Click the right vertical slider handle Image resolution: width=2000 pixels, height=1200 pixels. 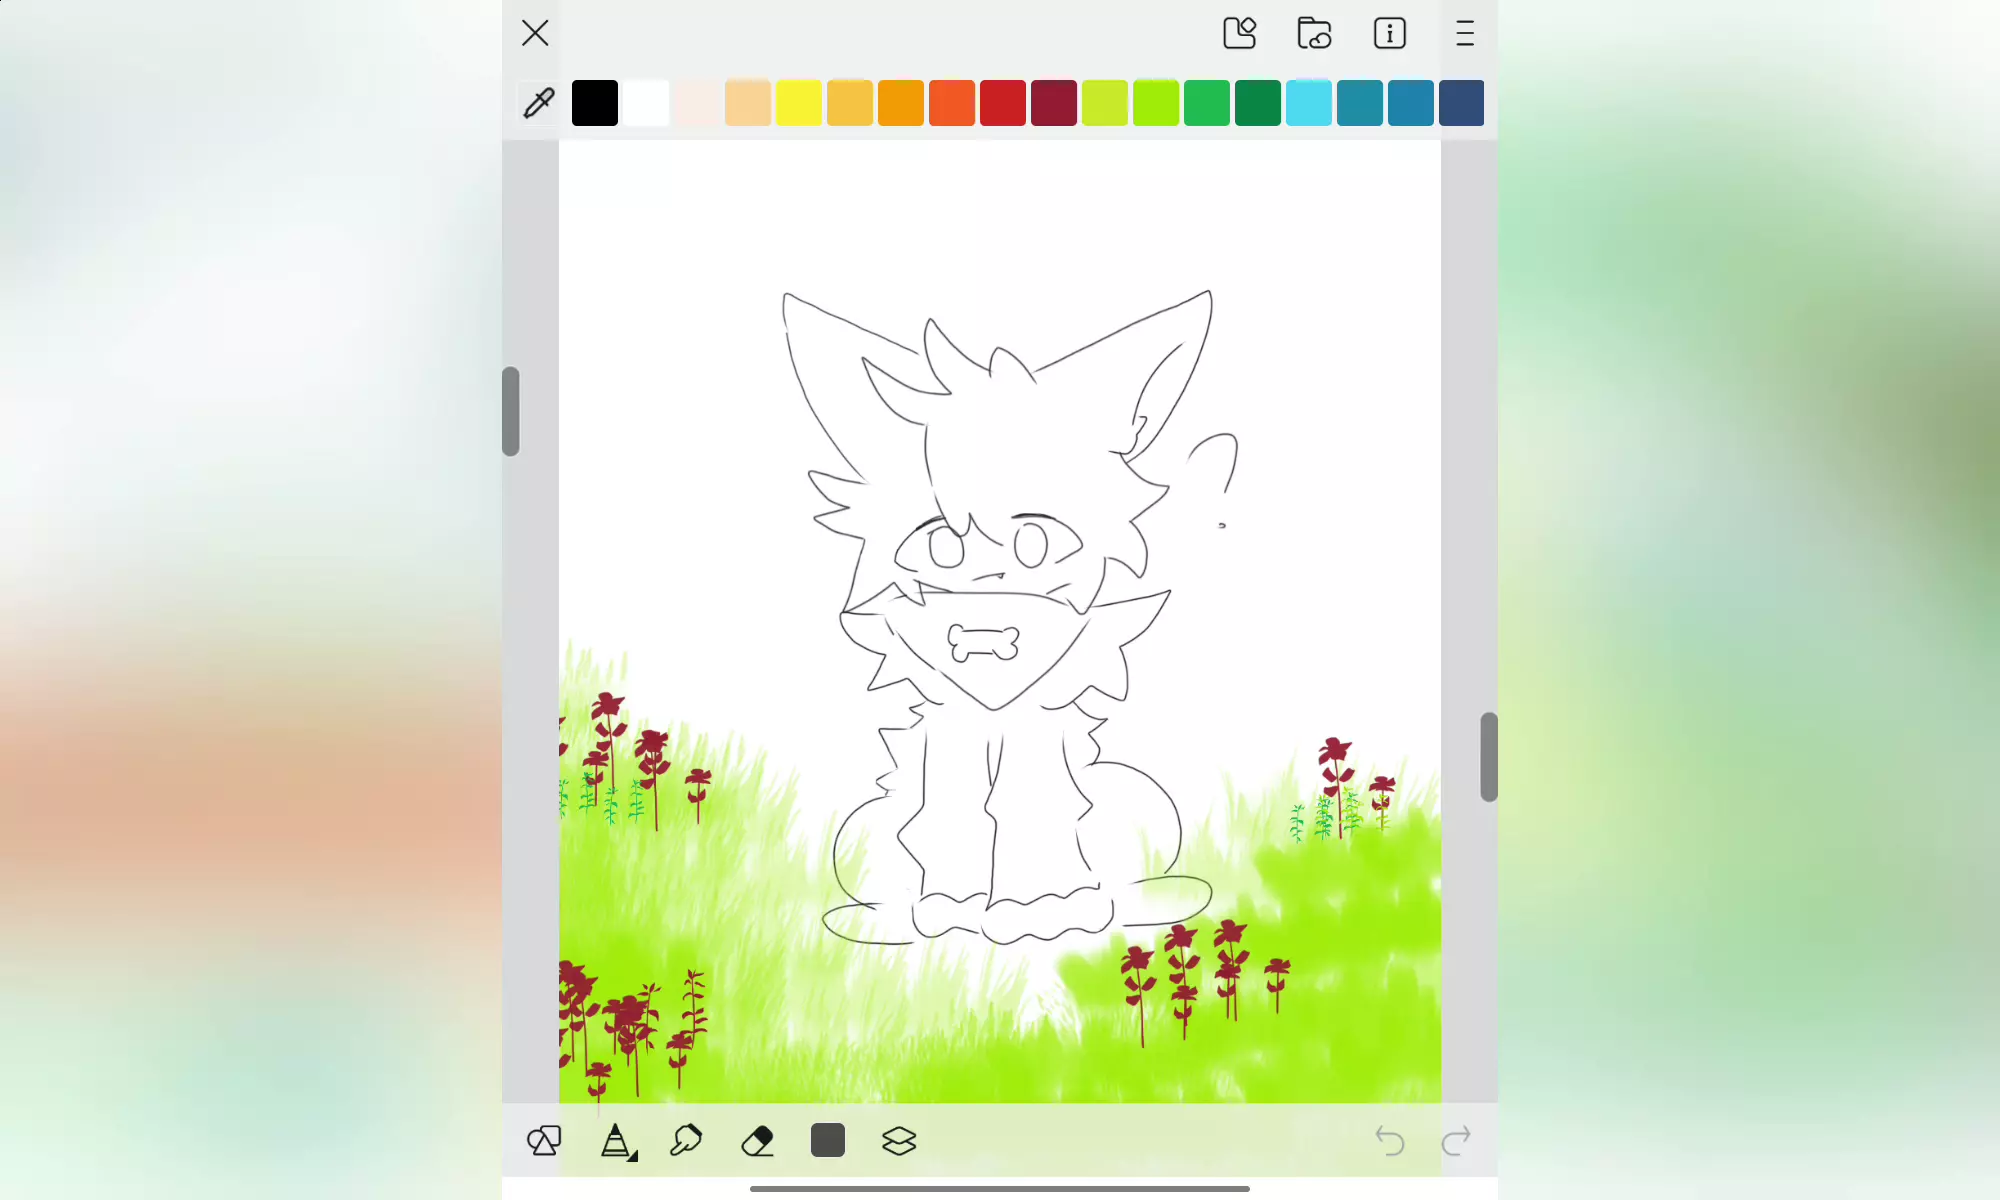point(1489,757)
